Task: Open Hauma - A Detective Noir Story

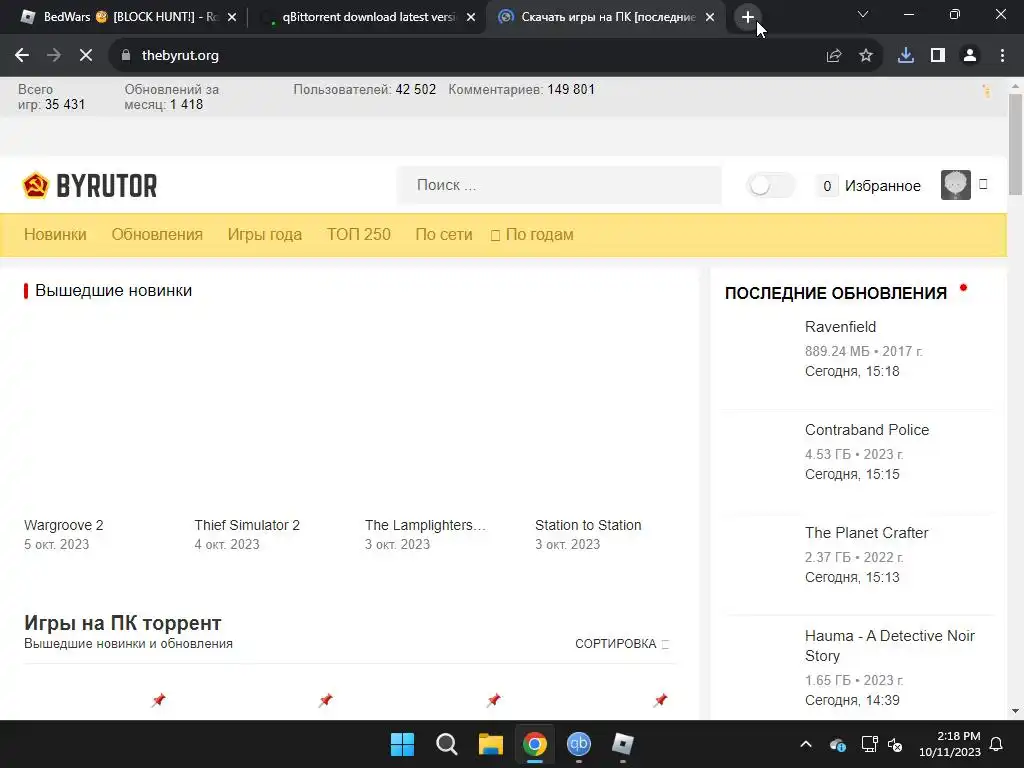Action: (x=889, y=645)
